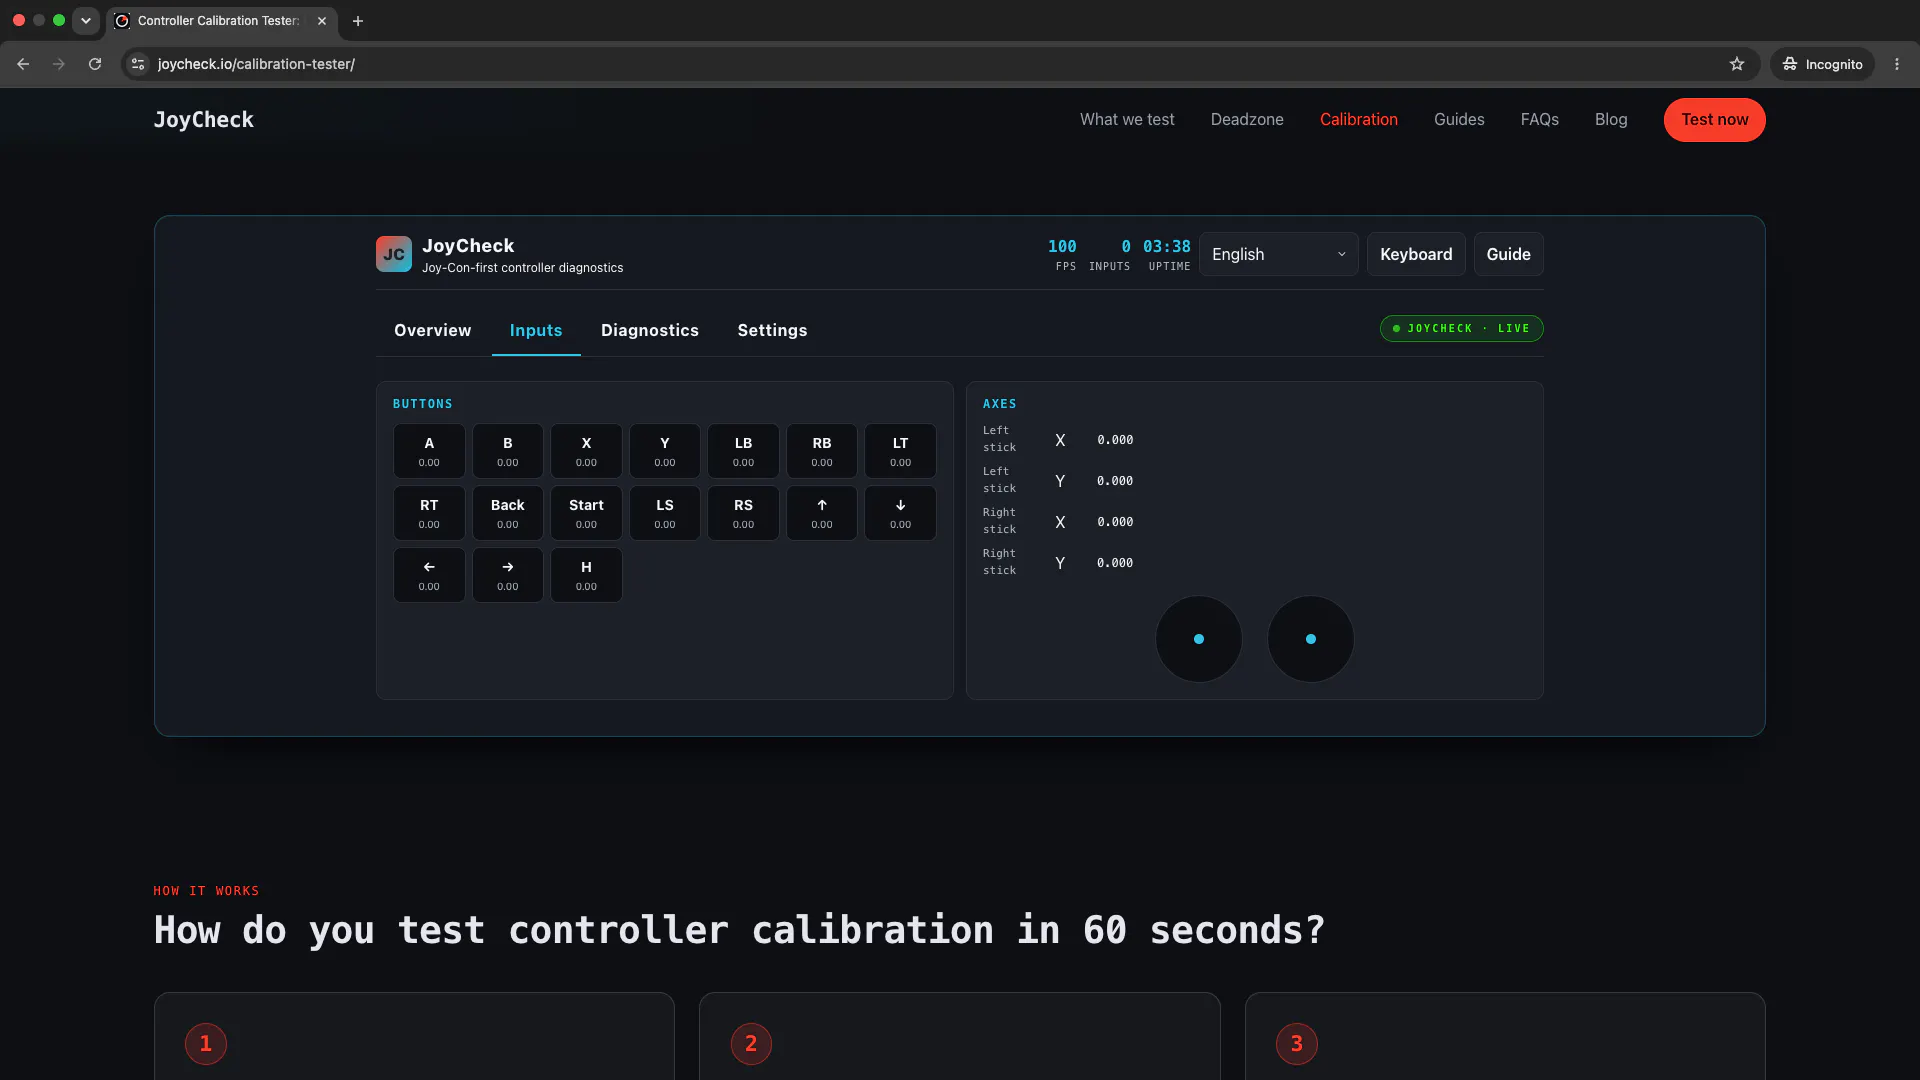Image resolution: width=1920 pixels, height=1080 pixels.
Task: Click the X button tile
Action: click(586, 451)
